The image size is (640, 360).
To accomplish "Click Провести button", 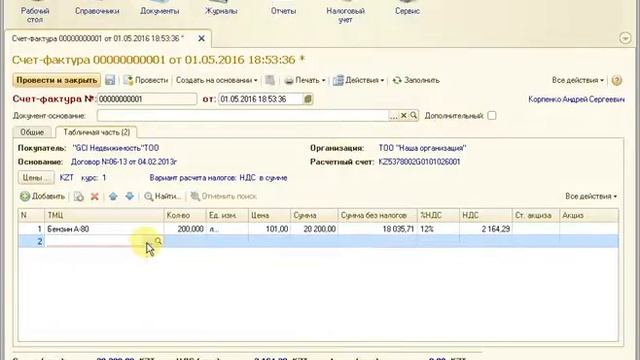I will [x=146, y=80].
